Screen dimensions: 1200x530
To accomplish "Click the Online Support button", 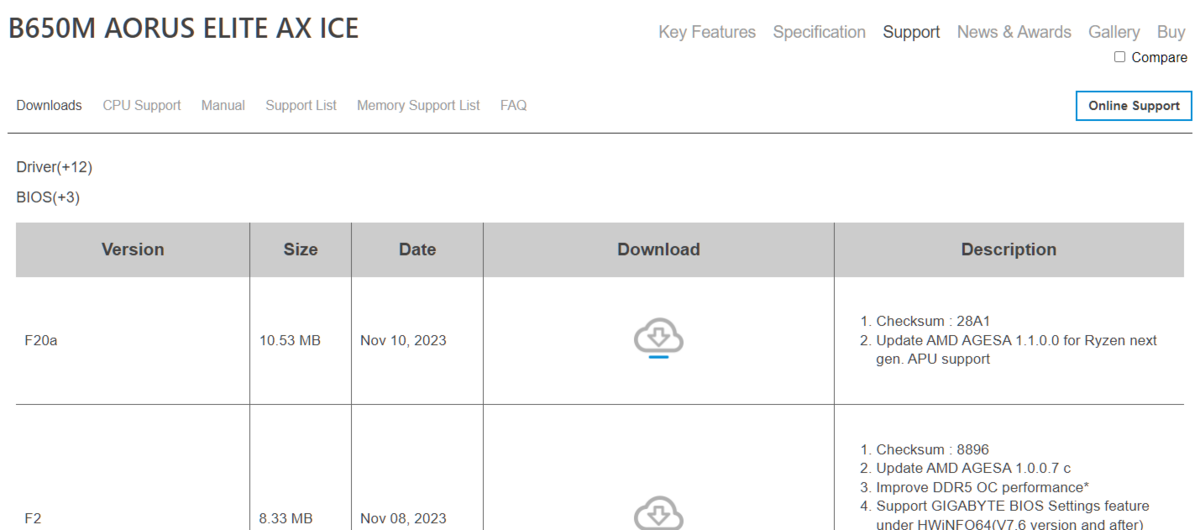I will [1134, 106].
